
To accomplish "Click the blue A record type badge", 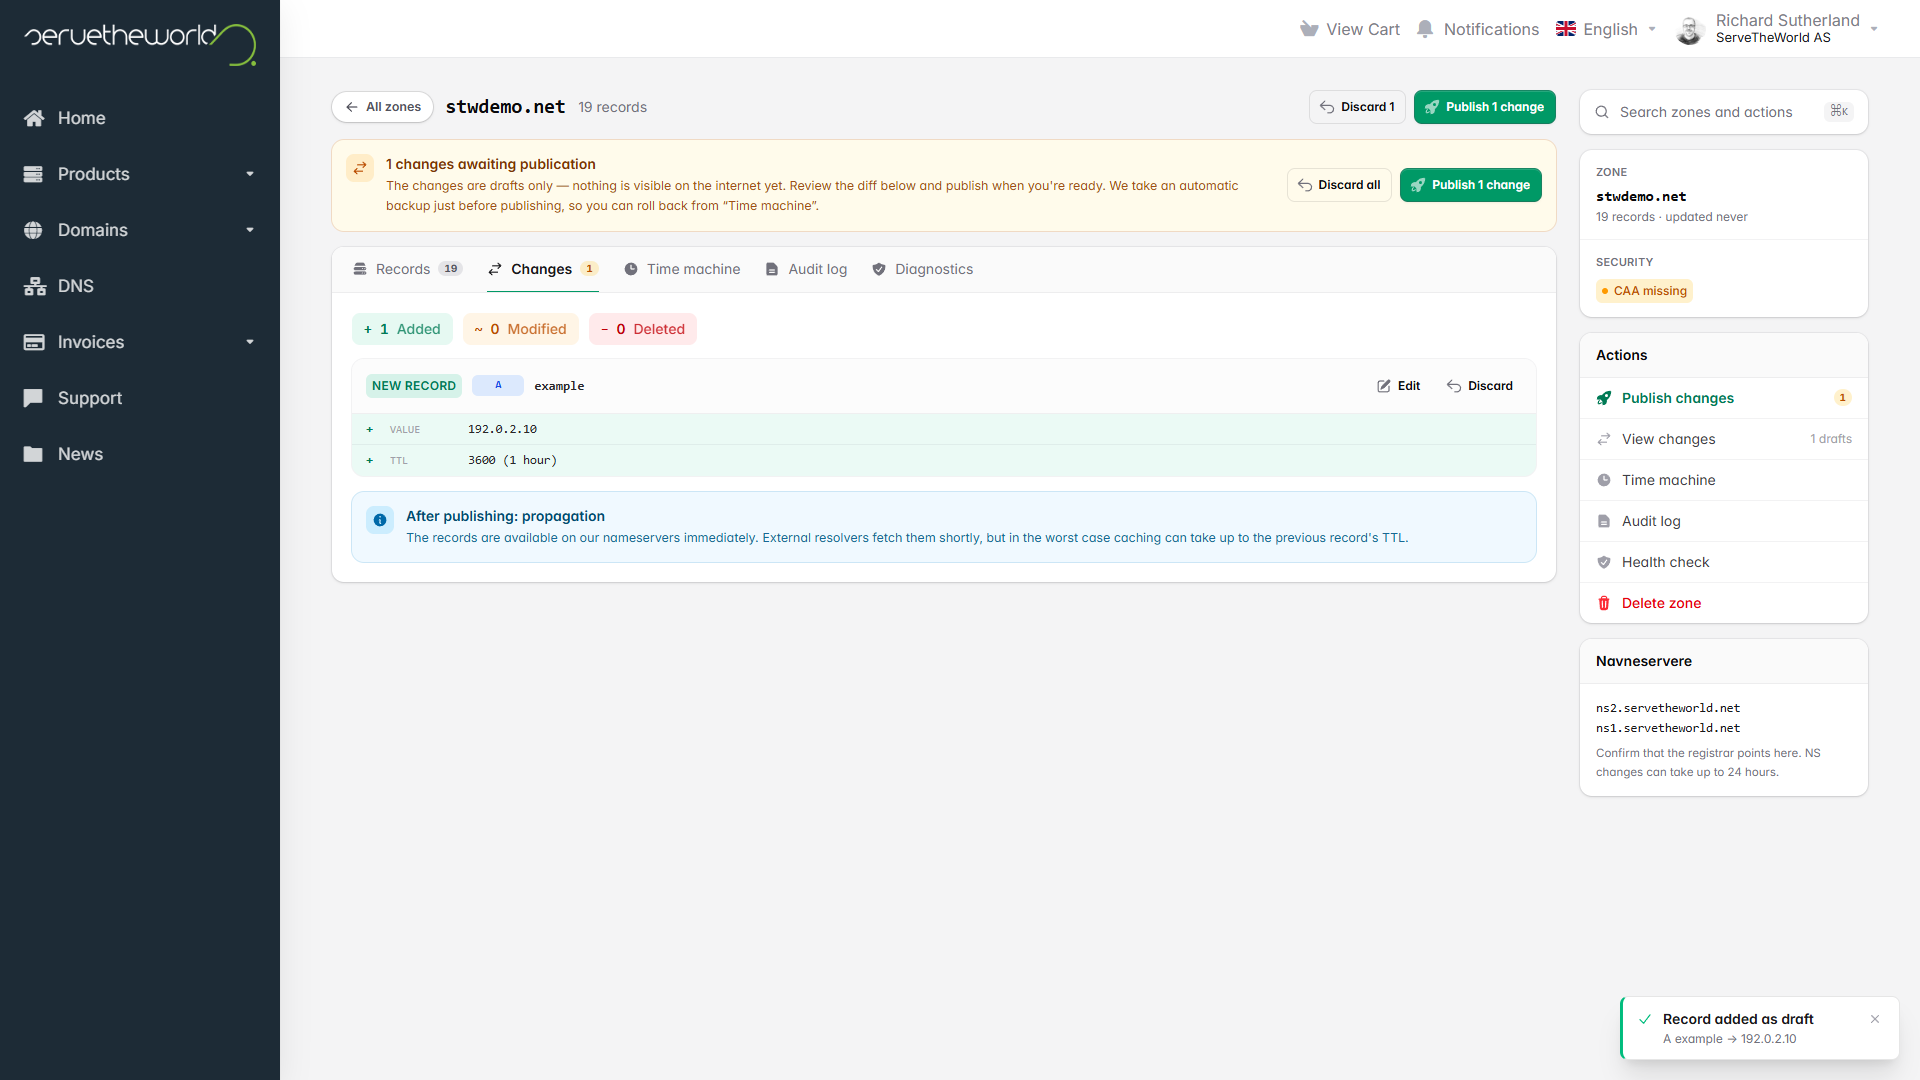I will (x=498, y=386).
